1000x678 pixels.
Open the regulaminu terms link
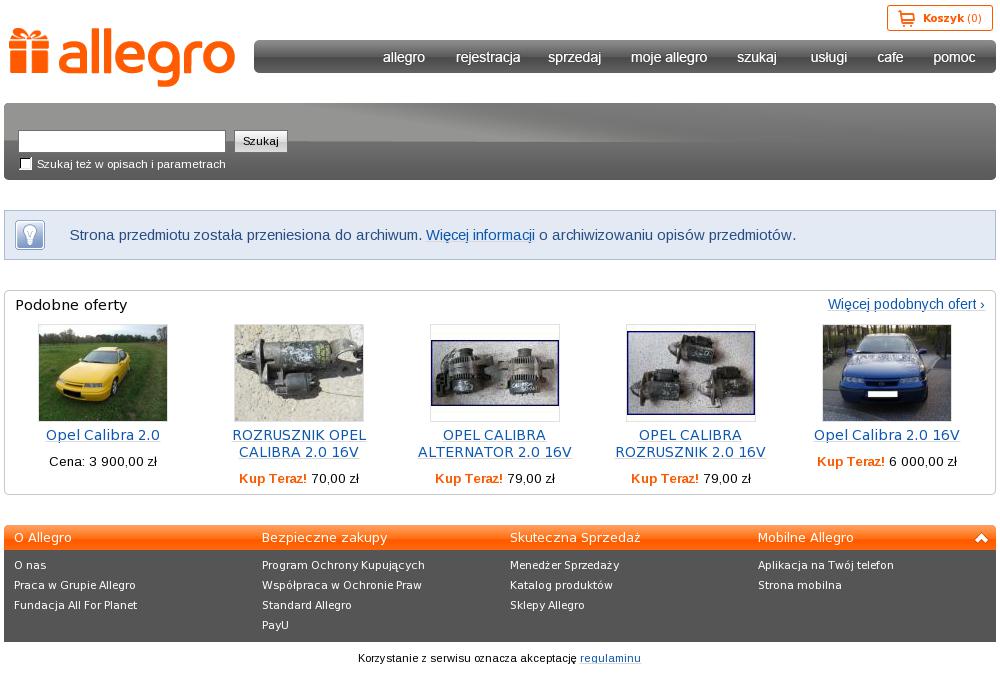pos(610,658)
